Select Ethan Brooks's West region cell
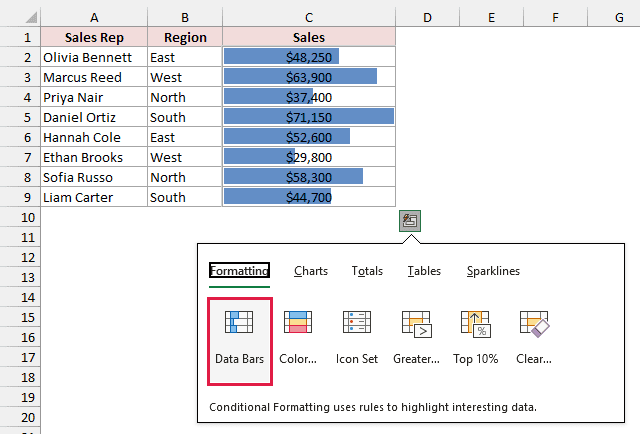The height and width of the screenshot is (434, 640). [185, 157]
